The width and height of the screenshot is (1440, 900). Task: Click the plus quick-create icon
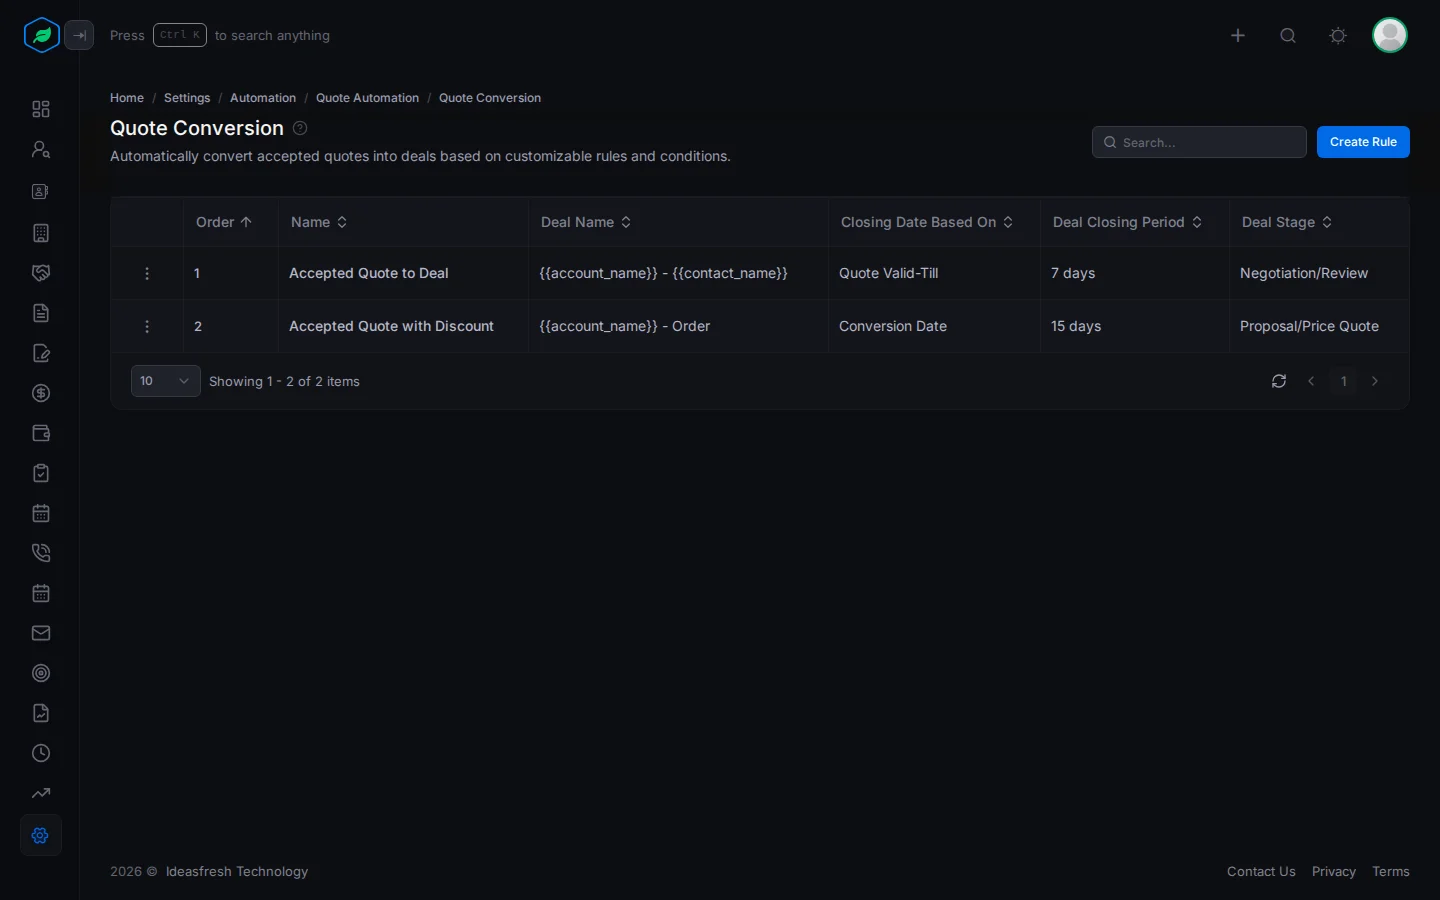[1238, 36]
